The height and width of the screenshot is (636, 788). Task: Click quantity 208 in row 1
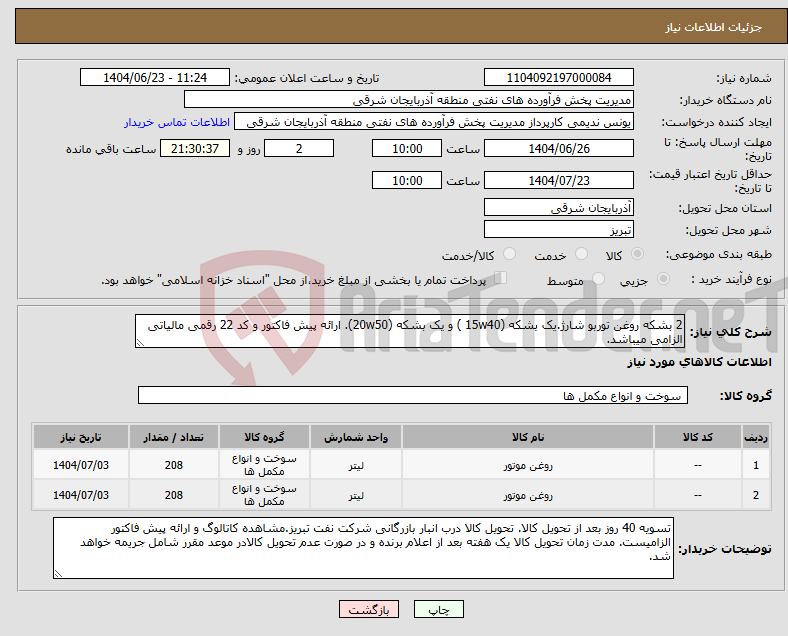[x=173, y=465]
